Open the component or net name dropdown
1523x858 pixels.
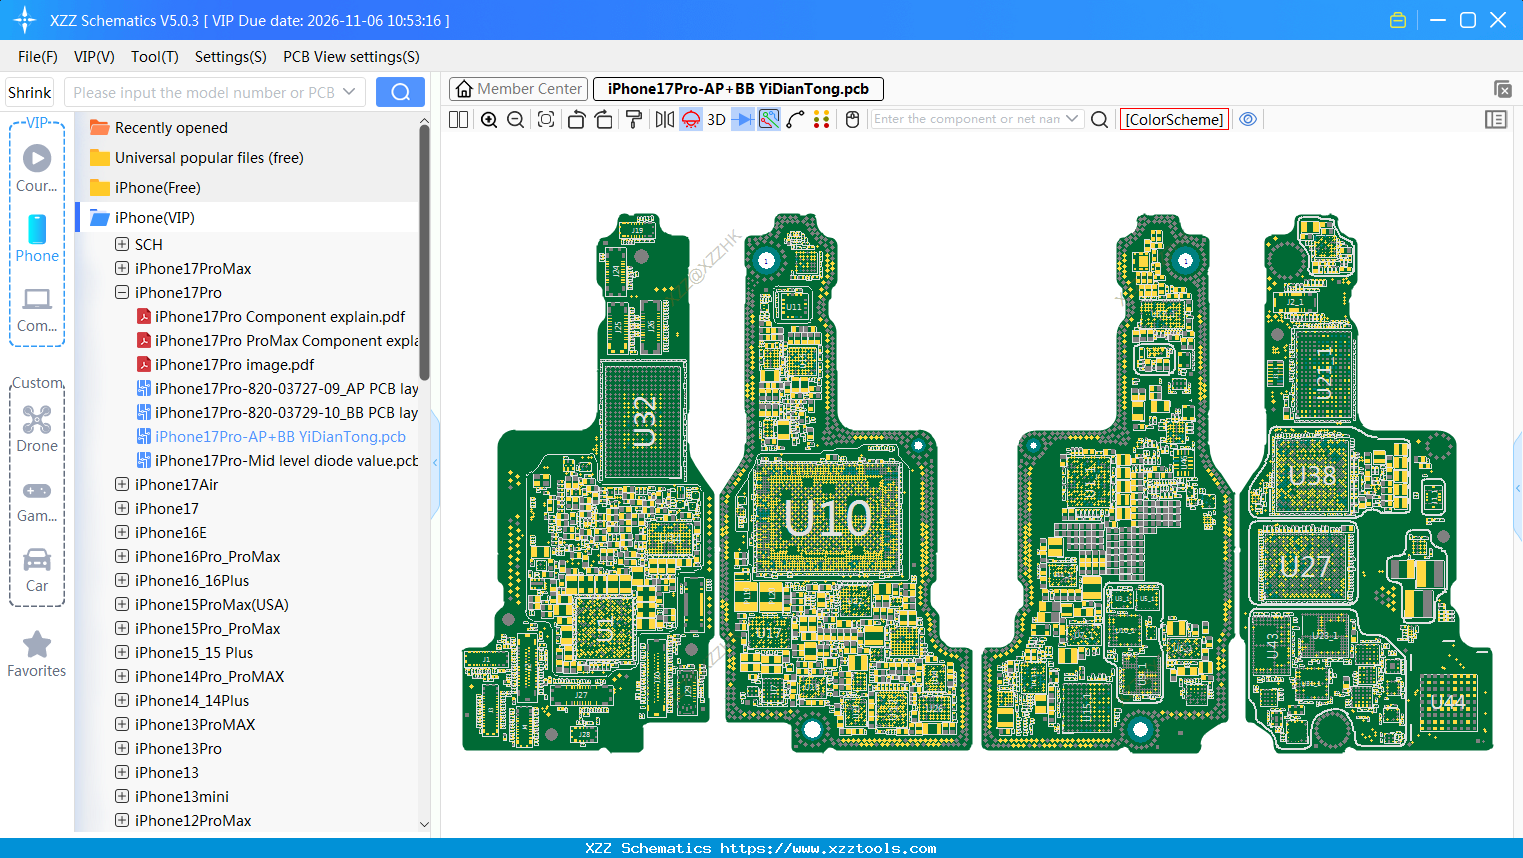pyautogui.click(x=1072, y=119)
